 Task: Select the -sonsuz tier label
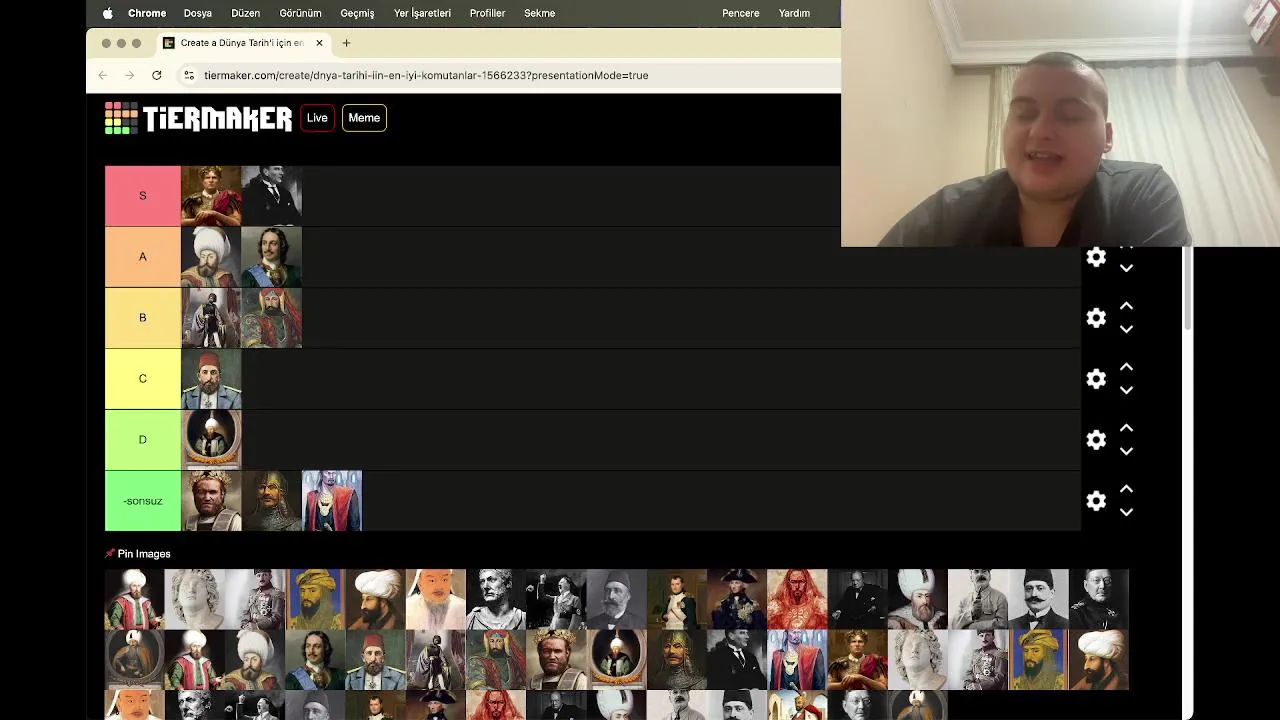[x=143, y=501]
